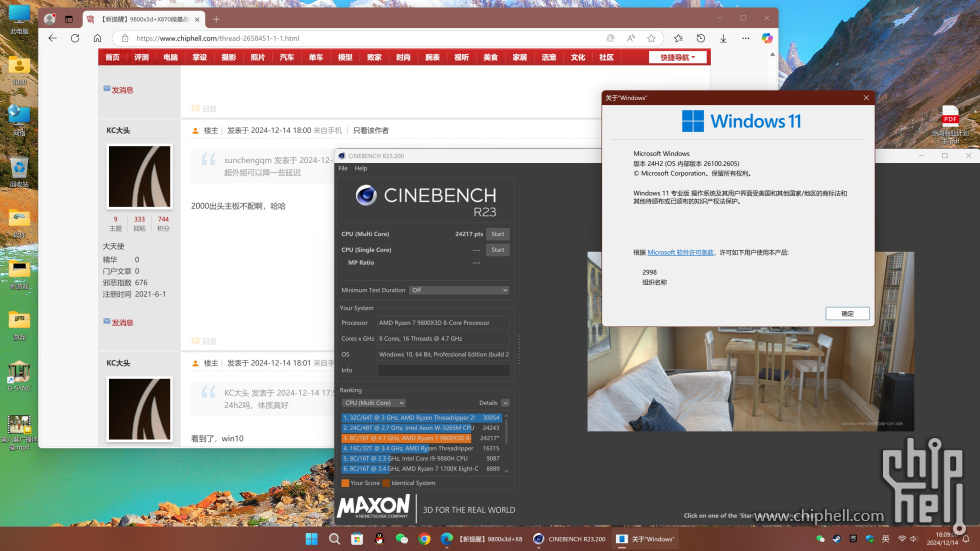Viewport: 980px width, 551px height.
Task: Select 社区 in chiphell nav bar
Action: (606, 57)
